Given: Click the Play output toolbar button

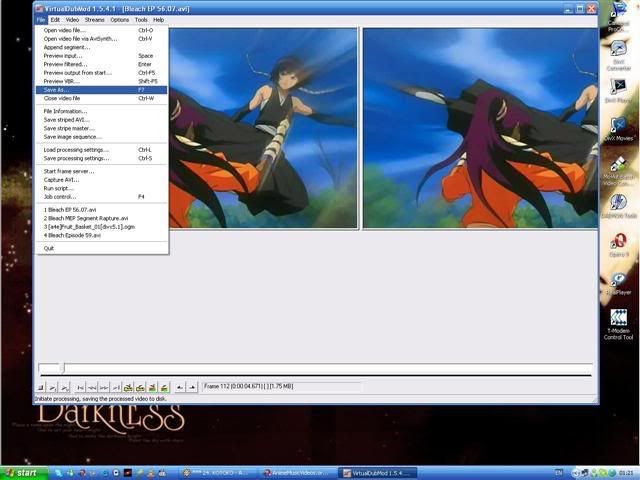Looking at the screenshot, I should (64, 387).
